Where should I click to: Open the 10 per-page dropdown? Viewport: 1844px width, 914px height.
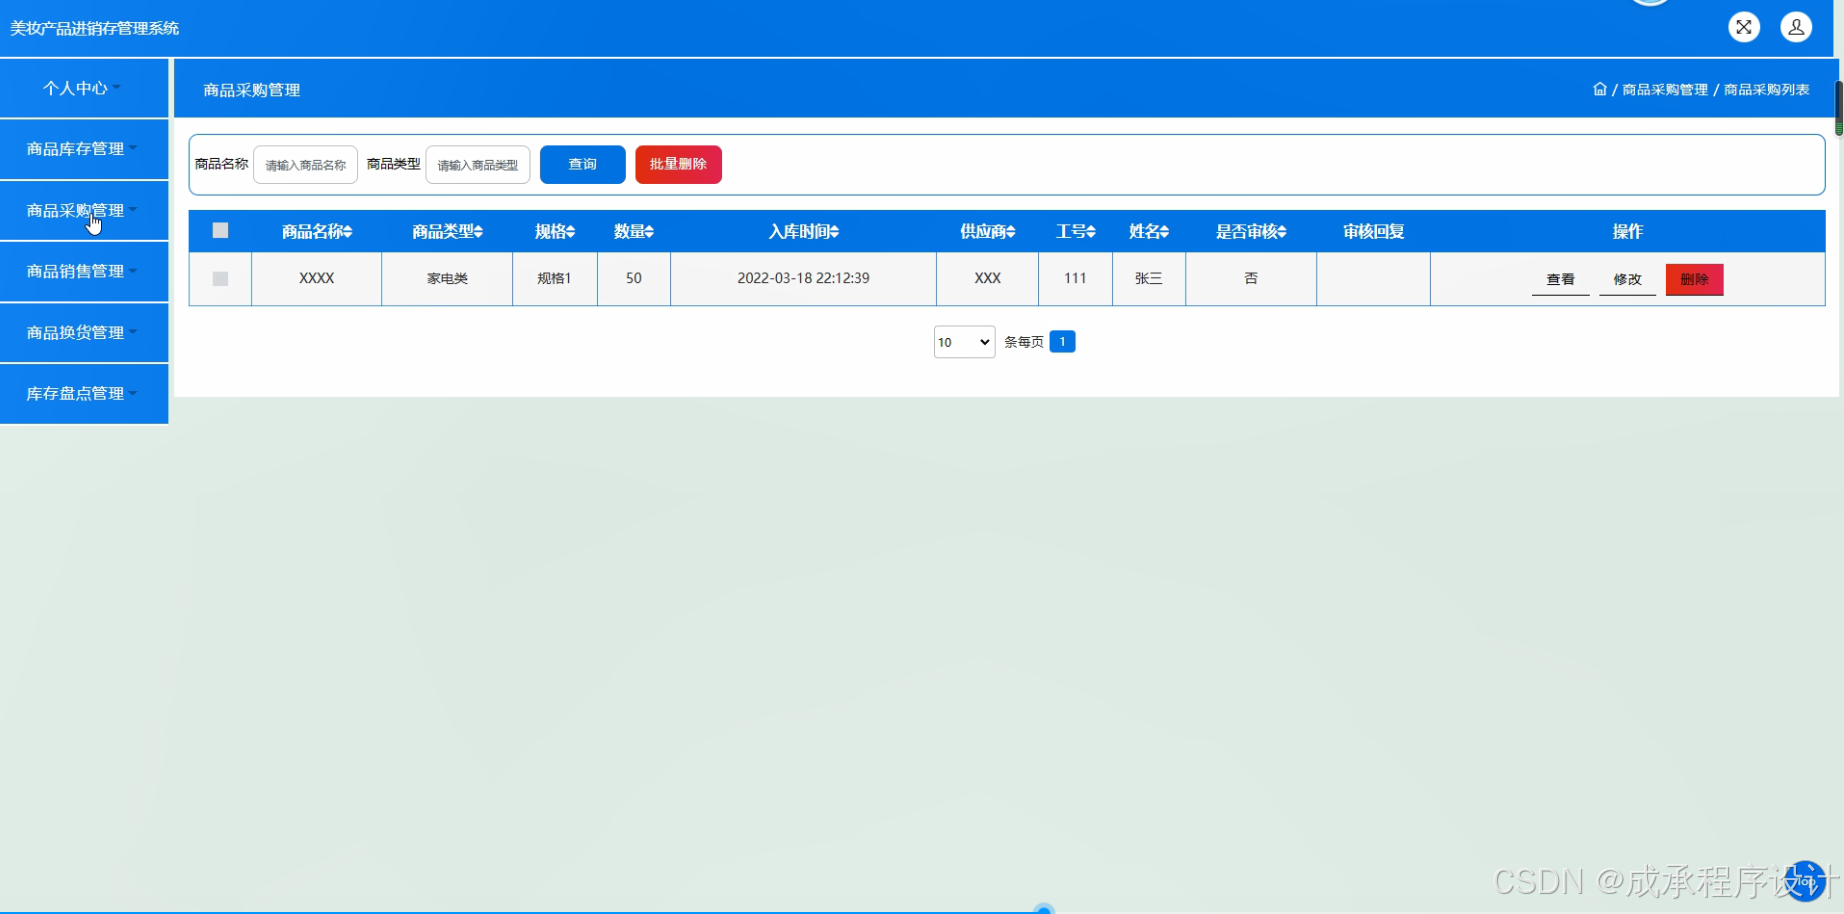[x=964, y=342]
